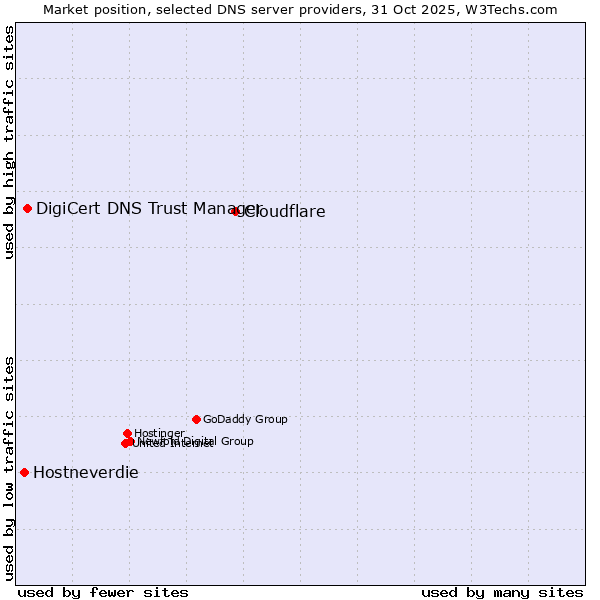Open the Hostneverdie label
This screenshot has width=600, height=600.
pos(86,473)
